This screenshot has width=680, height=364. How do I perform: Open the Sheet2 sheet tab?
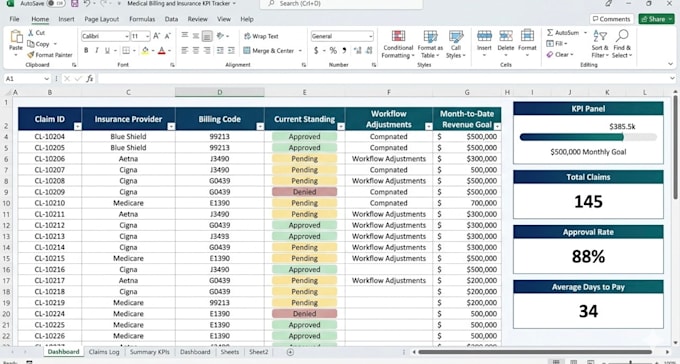(x=259, y=352)
